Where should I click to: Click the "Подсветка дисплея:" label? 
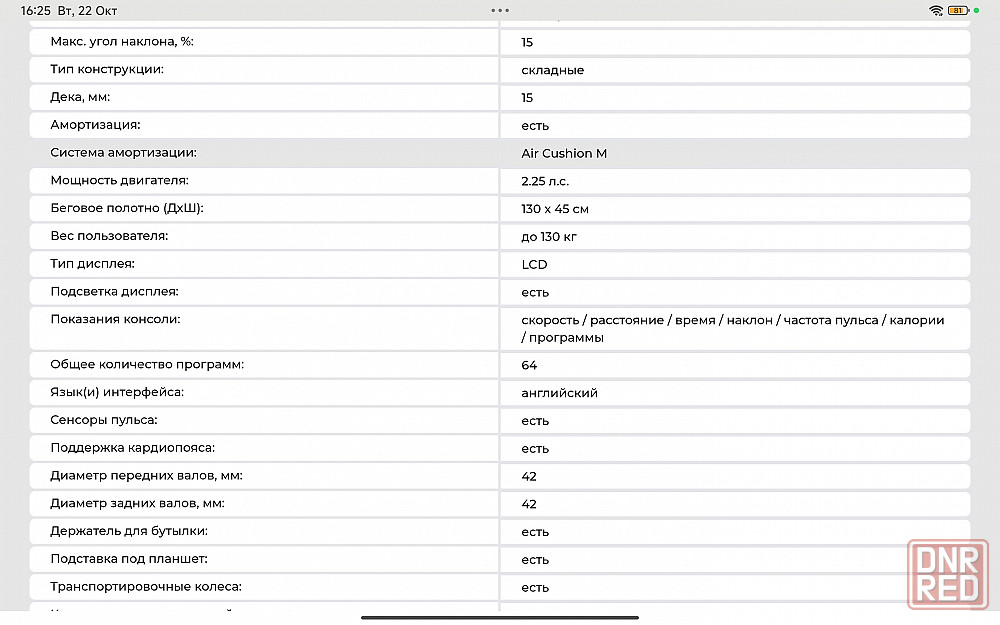(114, 291)
